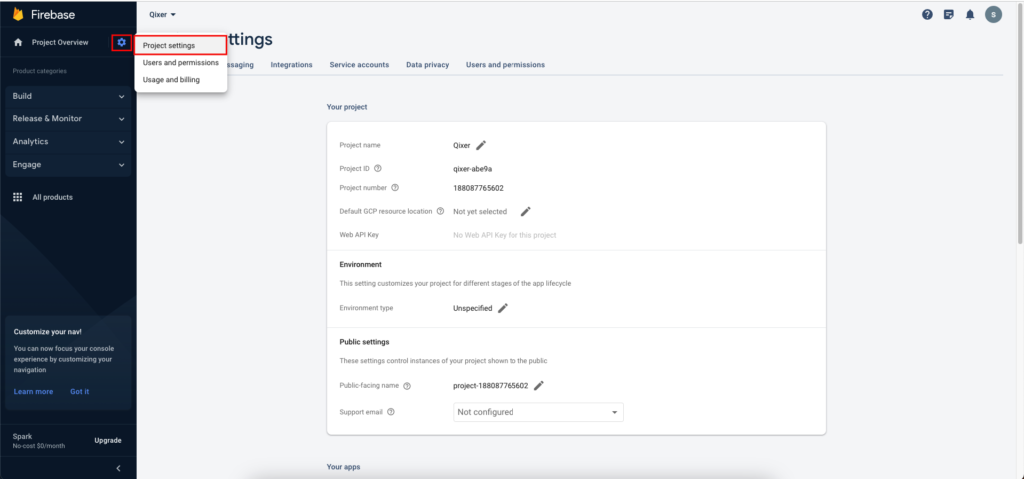This screenshot has width=1024, height=479.
Task: Click the Spark No-cost $0/month plan label
Action: [39, 440]
